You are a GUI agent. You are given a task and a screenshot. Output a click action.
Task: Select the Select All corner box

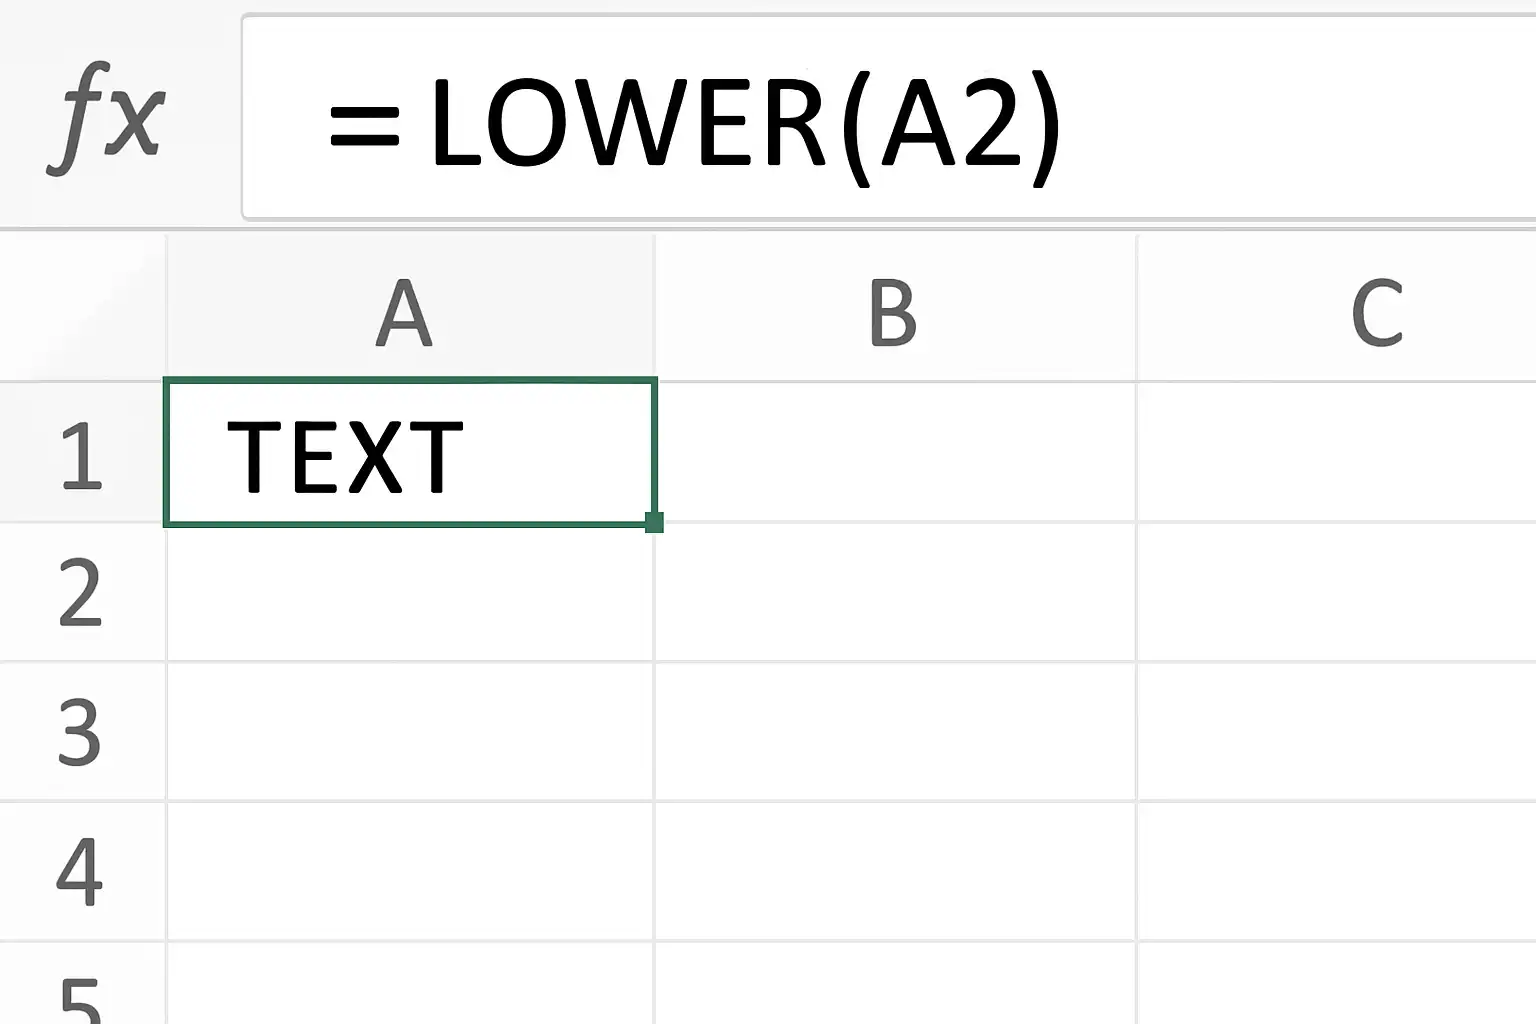coord(82,308)
